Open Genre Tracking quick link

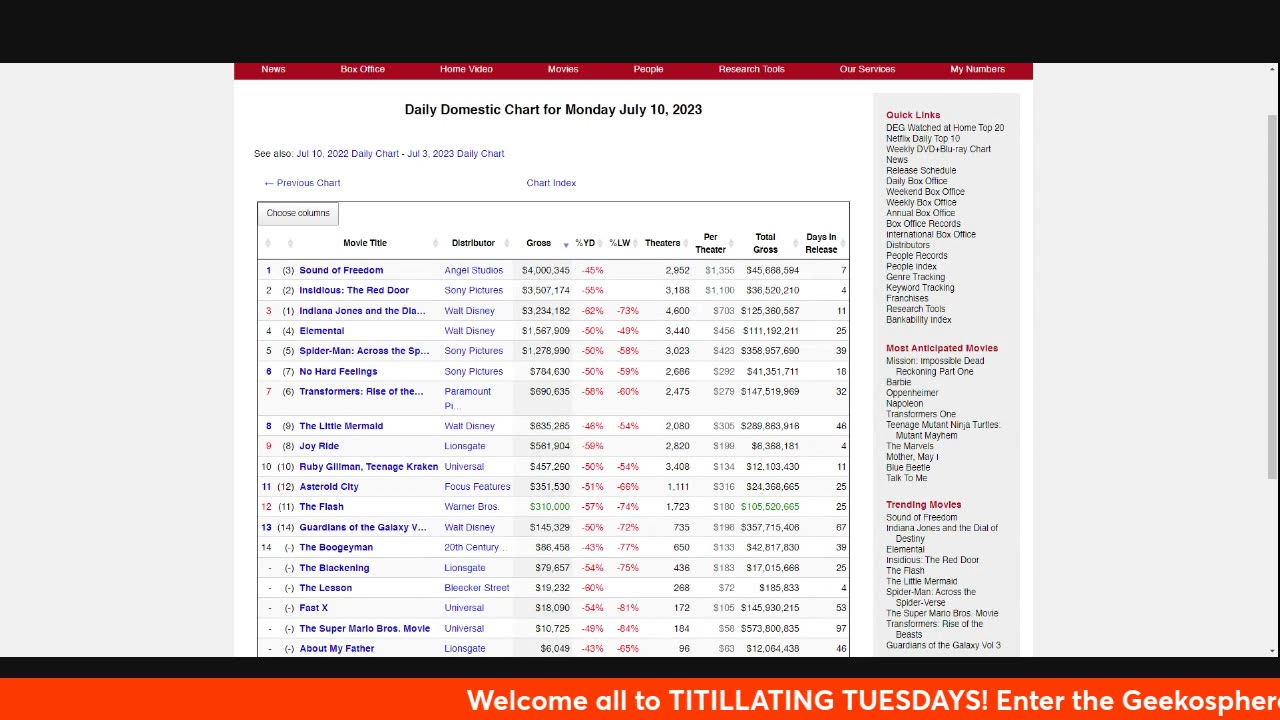(915, 277)
